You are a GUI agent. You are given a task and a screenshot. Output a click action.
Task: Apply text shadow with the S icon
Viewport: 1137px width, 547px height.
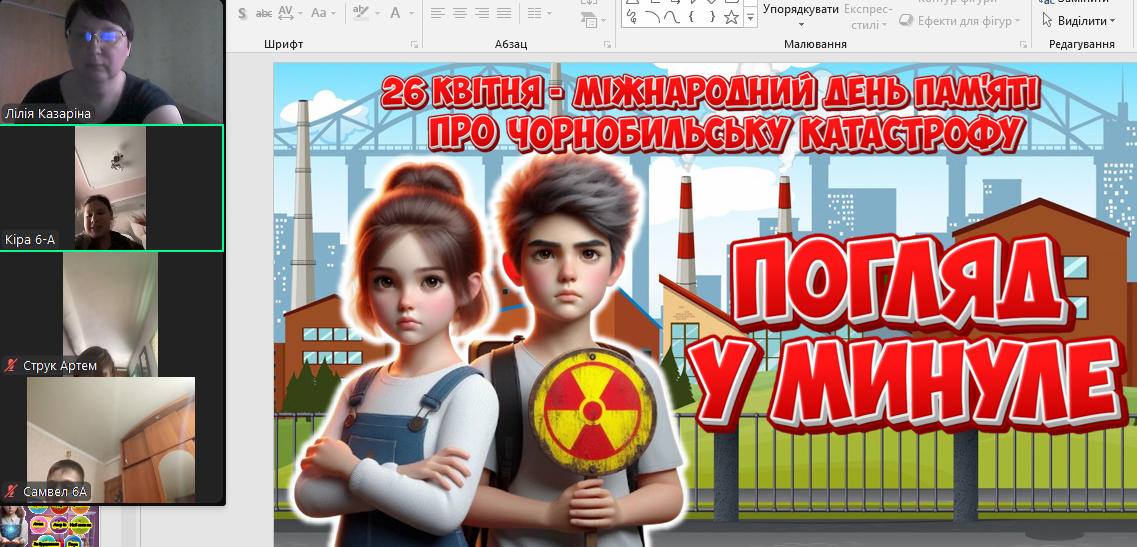click(241, 13)
